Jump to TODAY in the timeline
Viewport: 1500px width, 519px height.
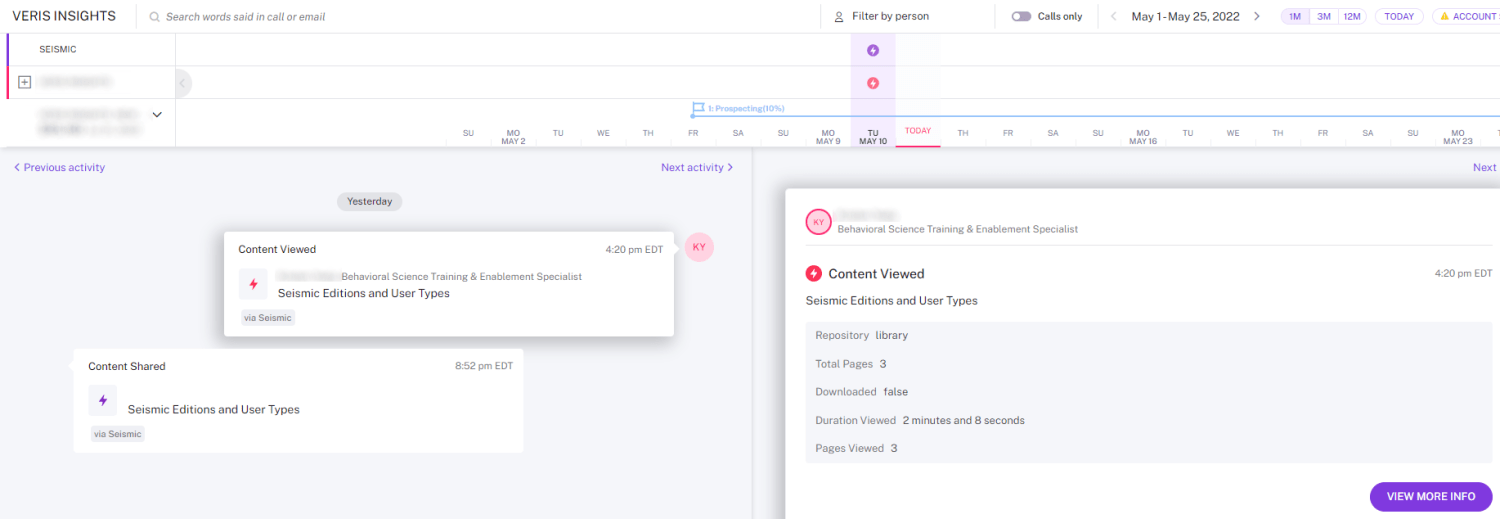(1399, 17)
